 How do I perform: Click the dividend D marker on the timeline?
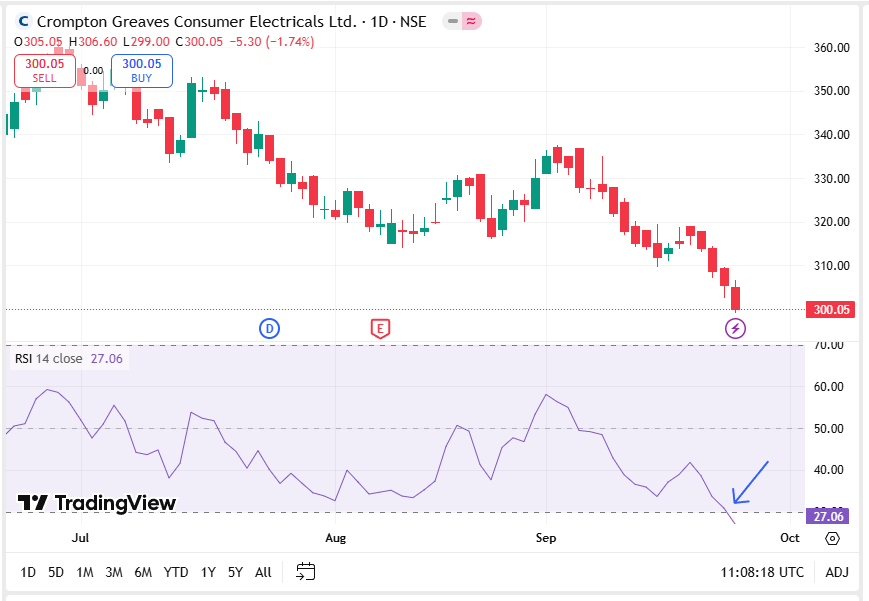coord(269,328)
